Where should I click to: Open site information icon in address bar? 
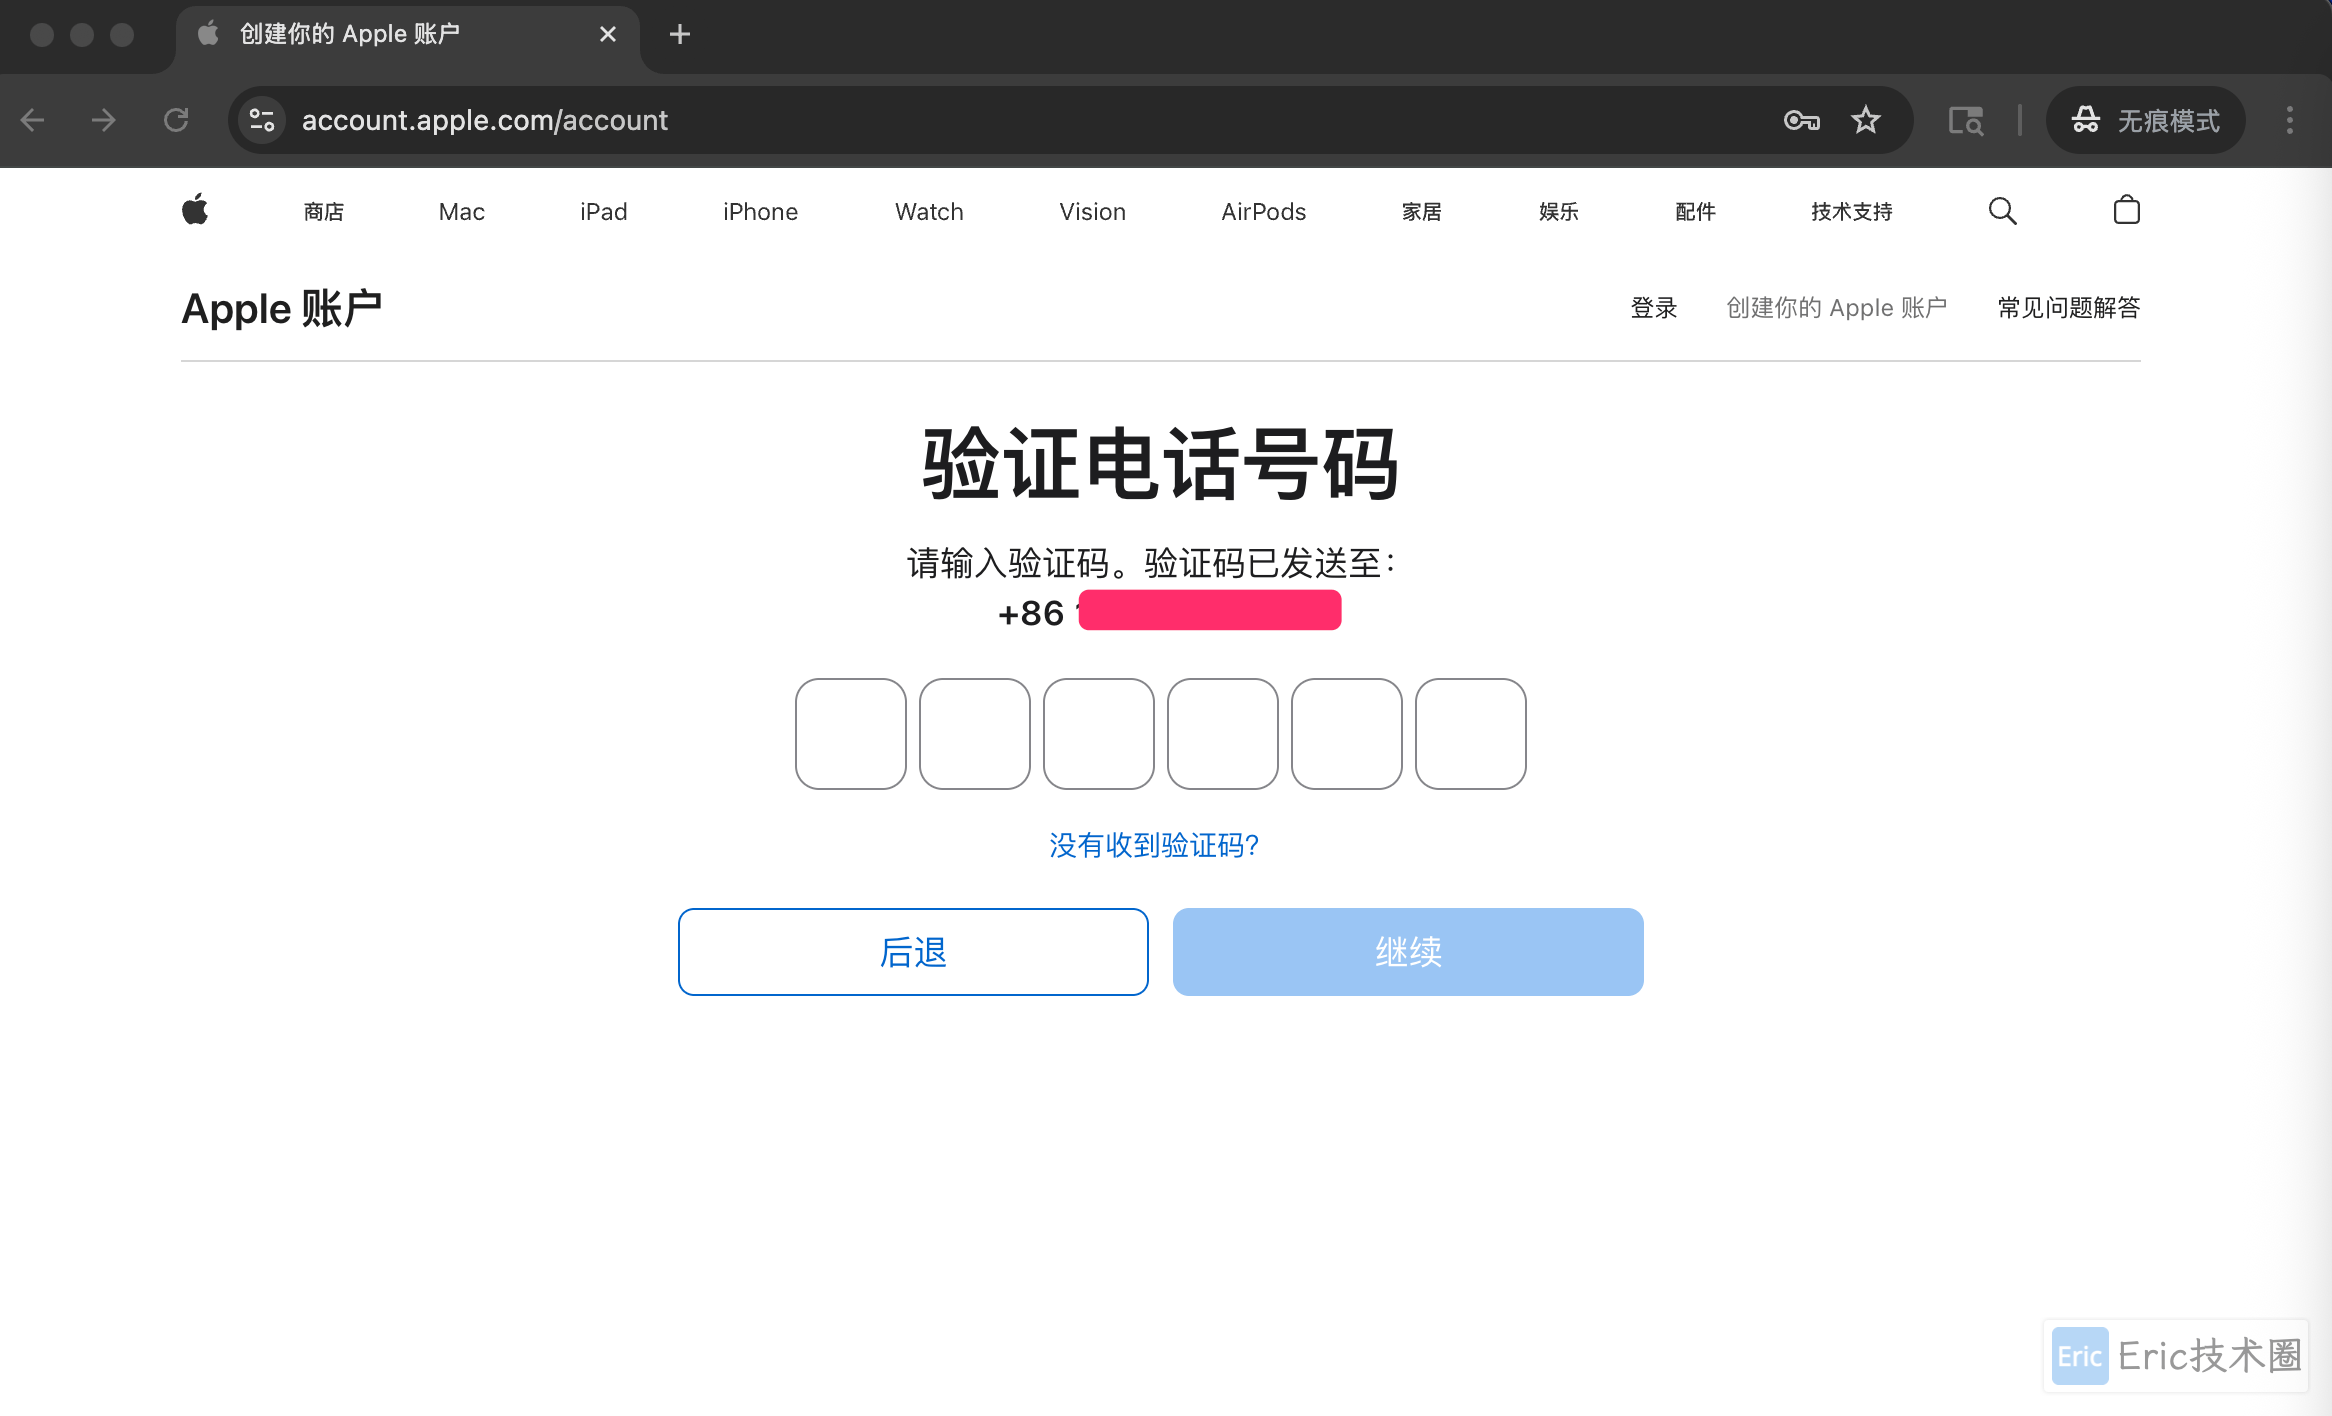click(x=262, y=120)
